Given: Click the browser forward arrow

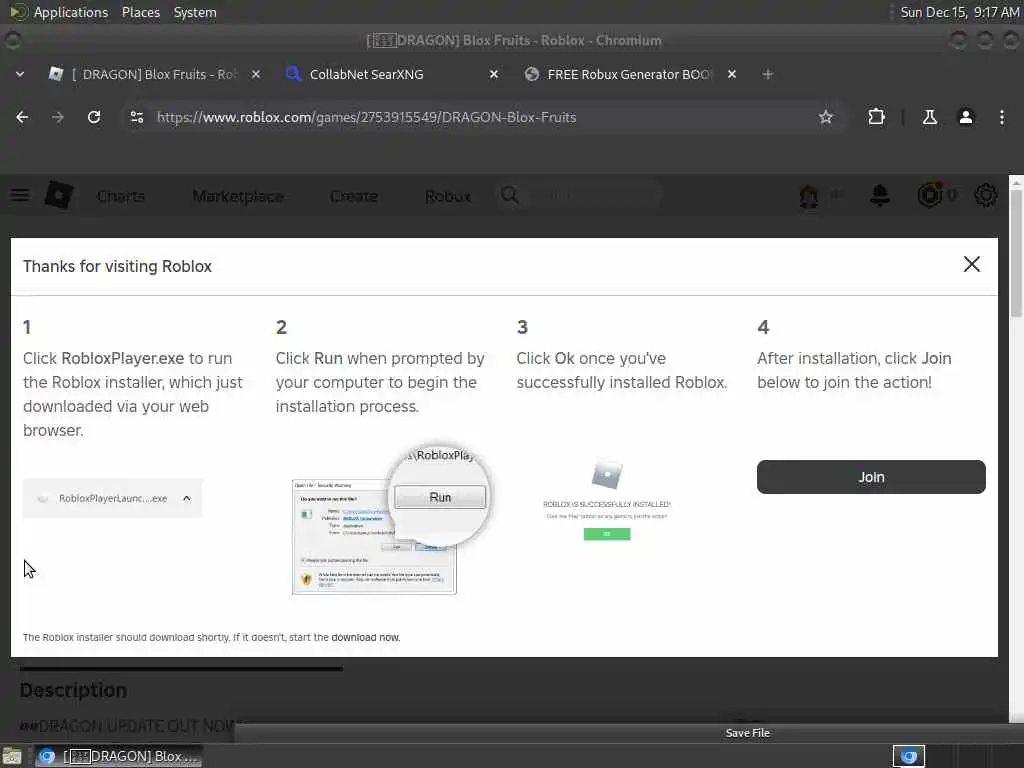Looking at the screenshot, I should point(57,117).
